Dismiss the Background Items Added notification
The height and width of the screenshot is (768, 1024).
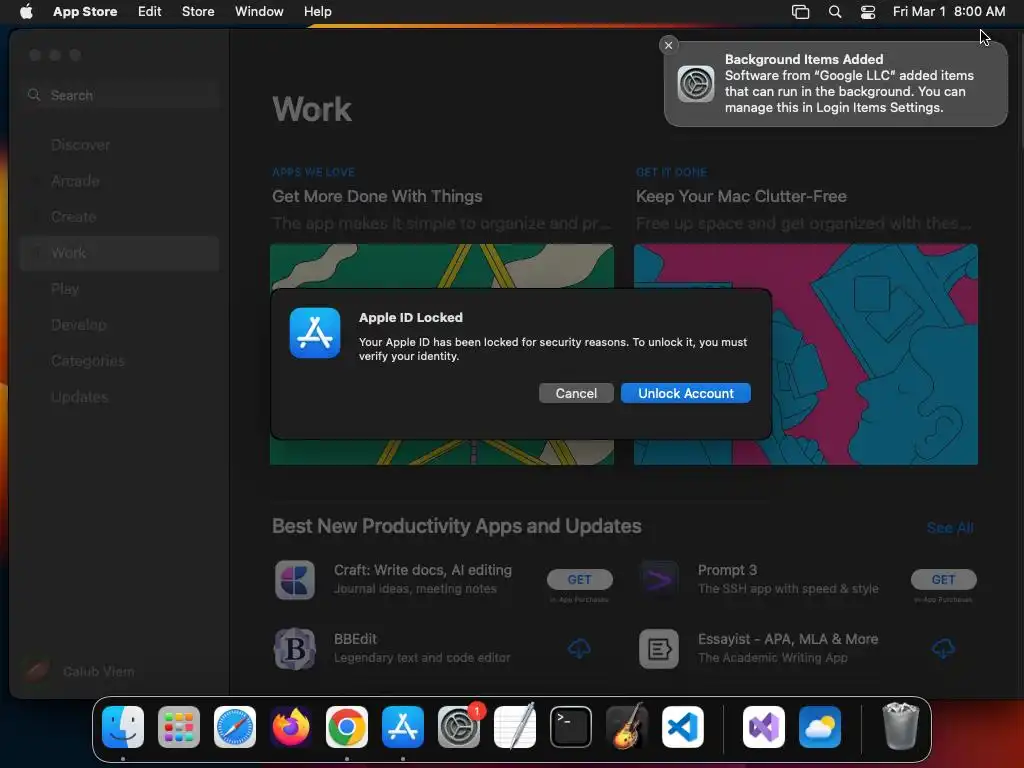click(668, 45)
